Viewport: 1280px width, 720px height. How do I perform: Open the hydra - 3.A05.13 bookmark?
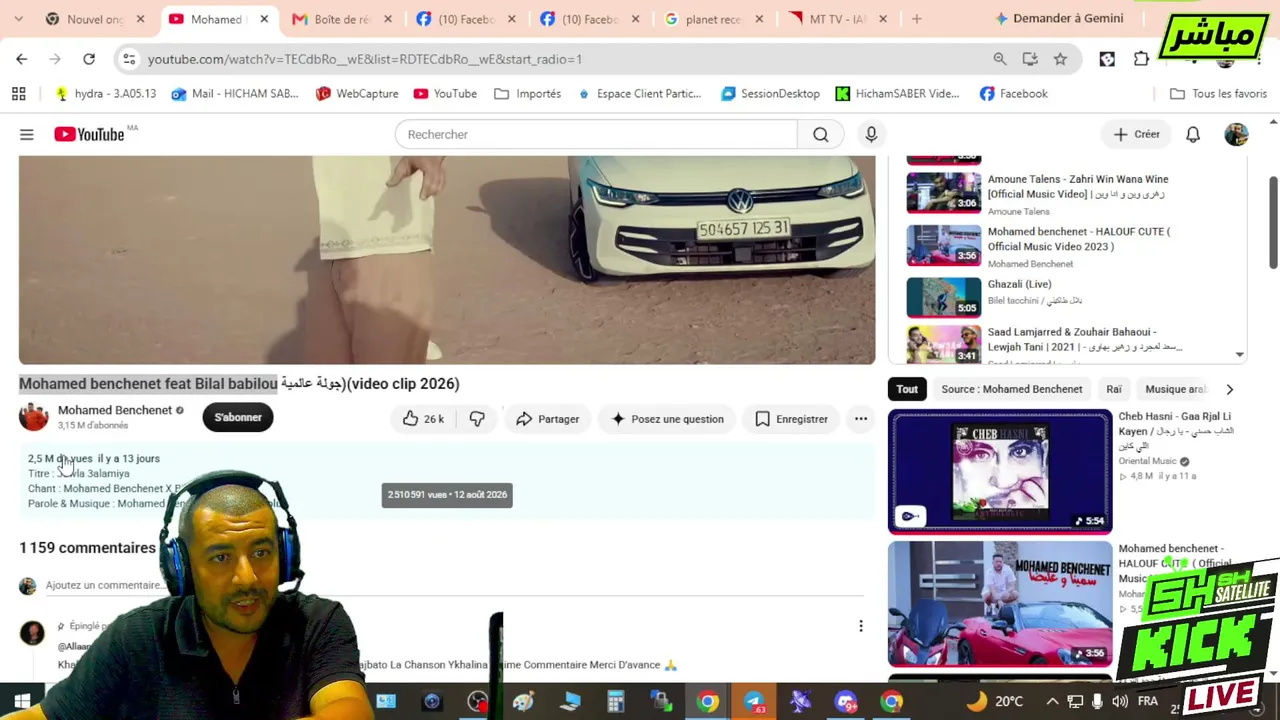pos(105,94)
